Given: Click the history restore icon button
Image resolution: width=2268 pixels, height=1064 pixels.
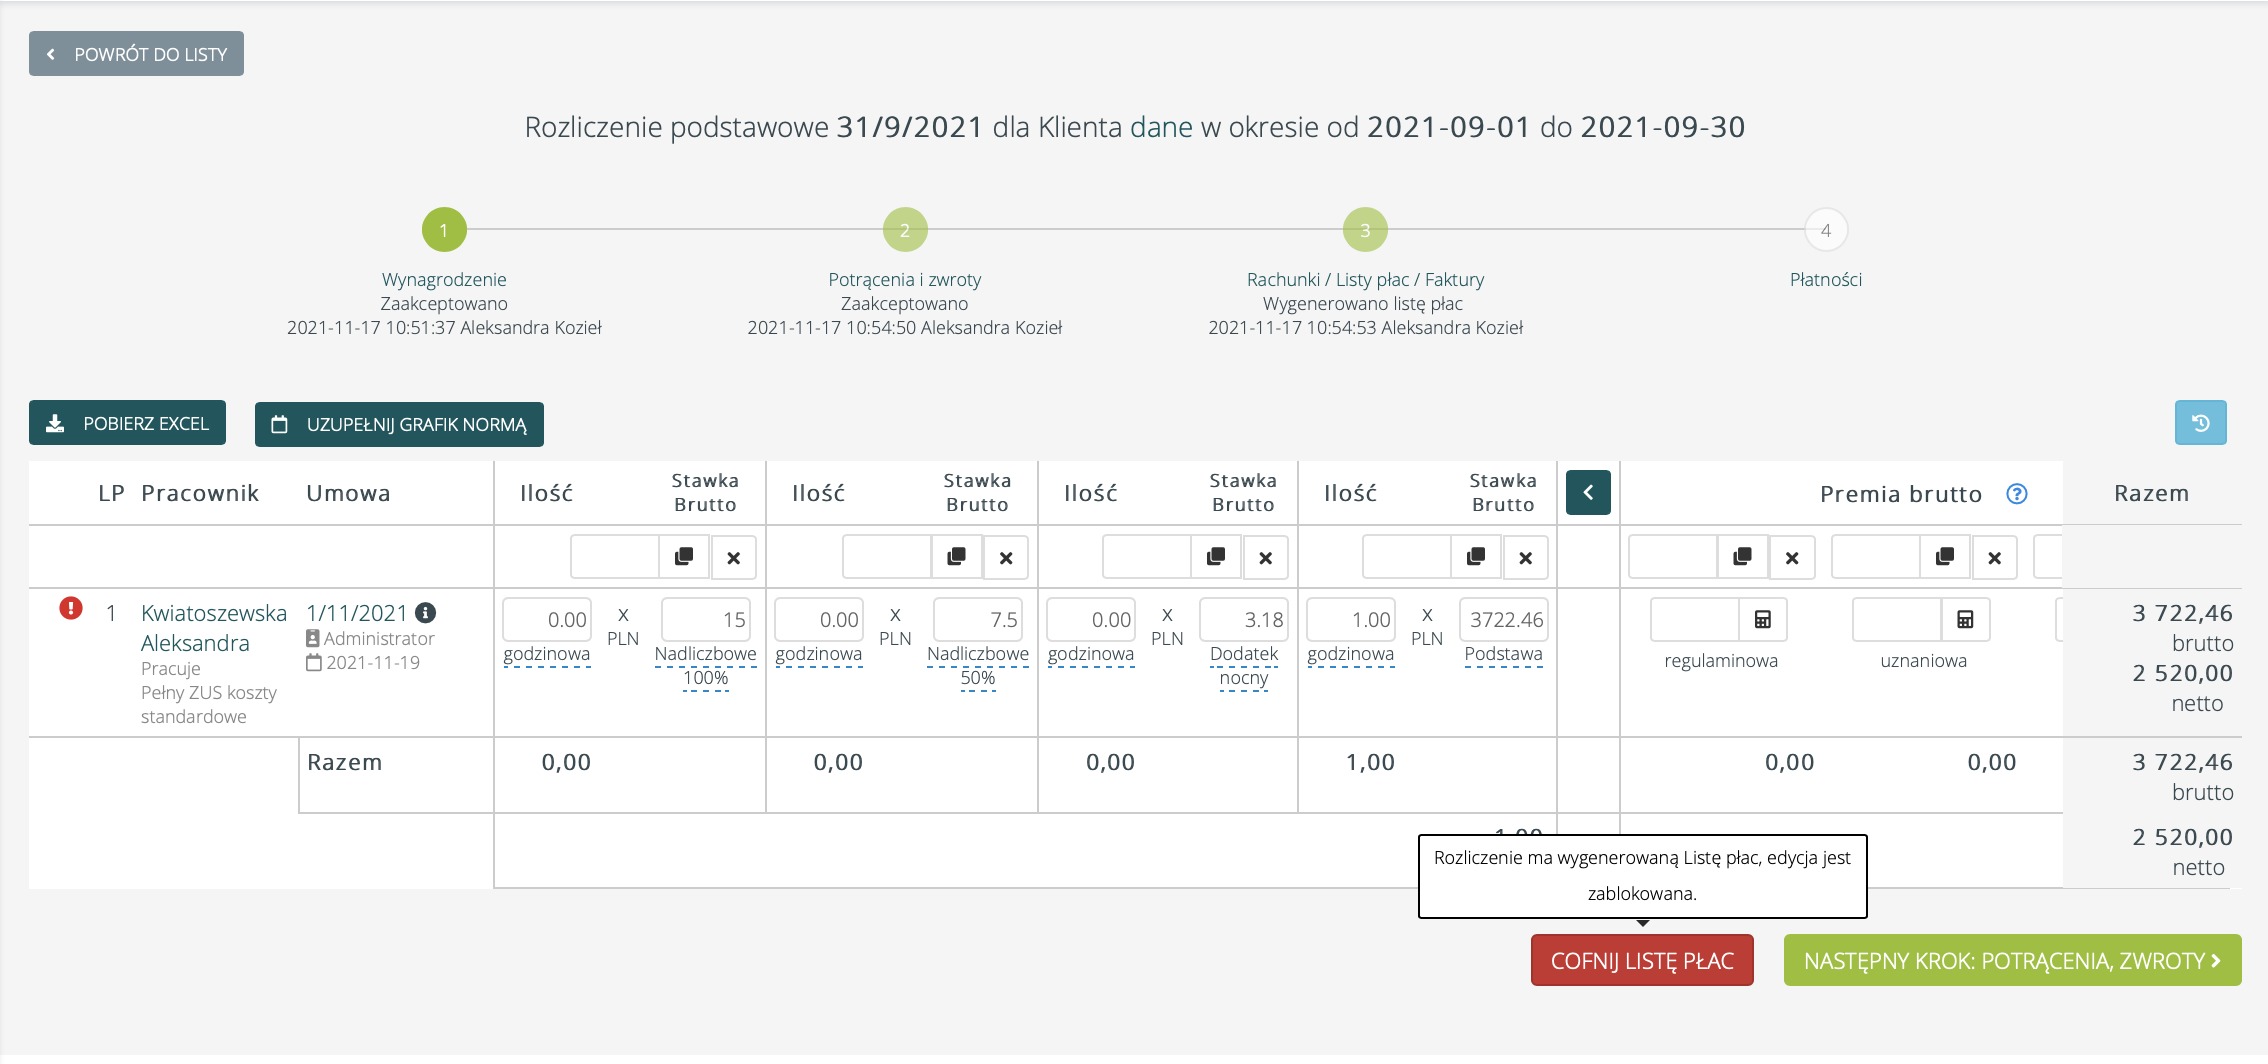Looking at the screenshot, I should [2200, 423].
